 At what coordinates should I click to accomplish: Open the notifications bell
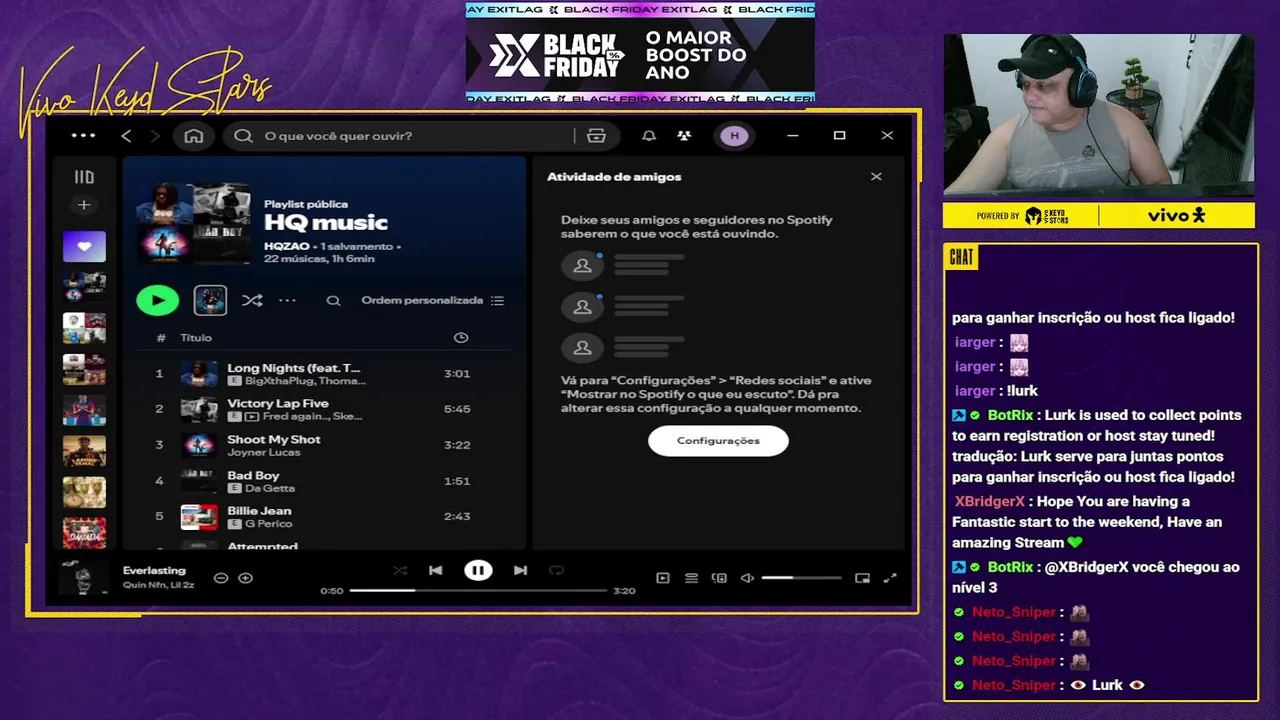649,136
